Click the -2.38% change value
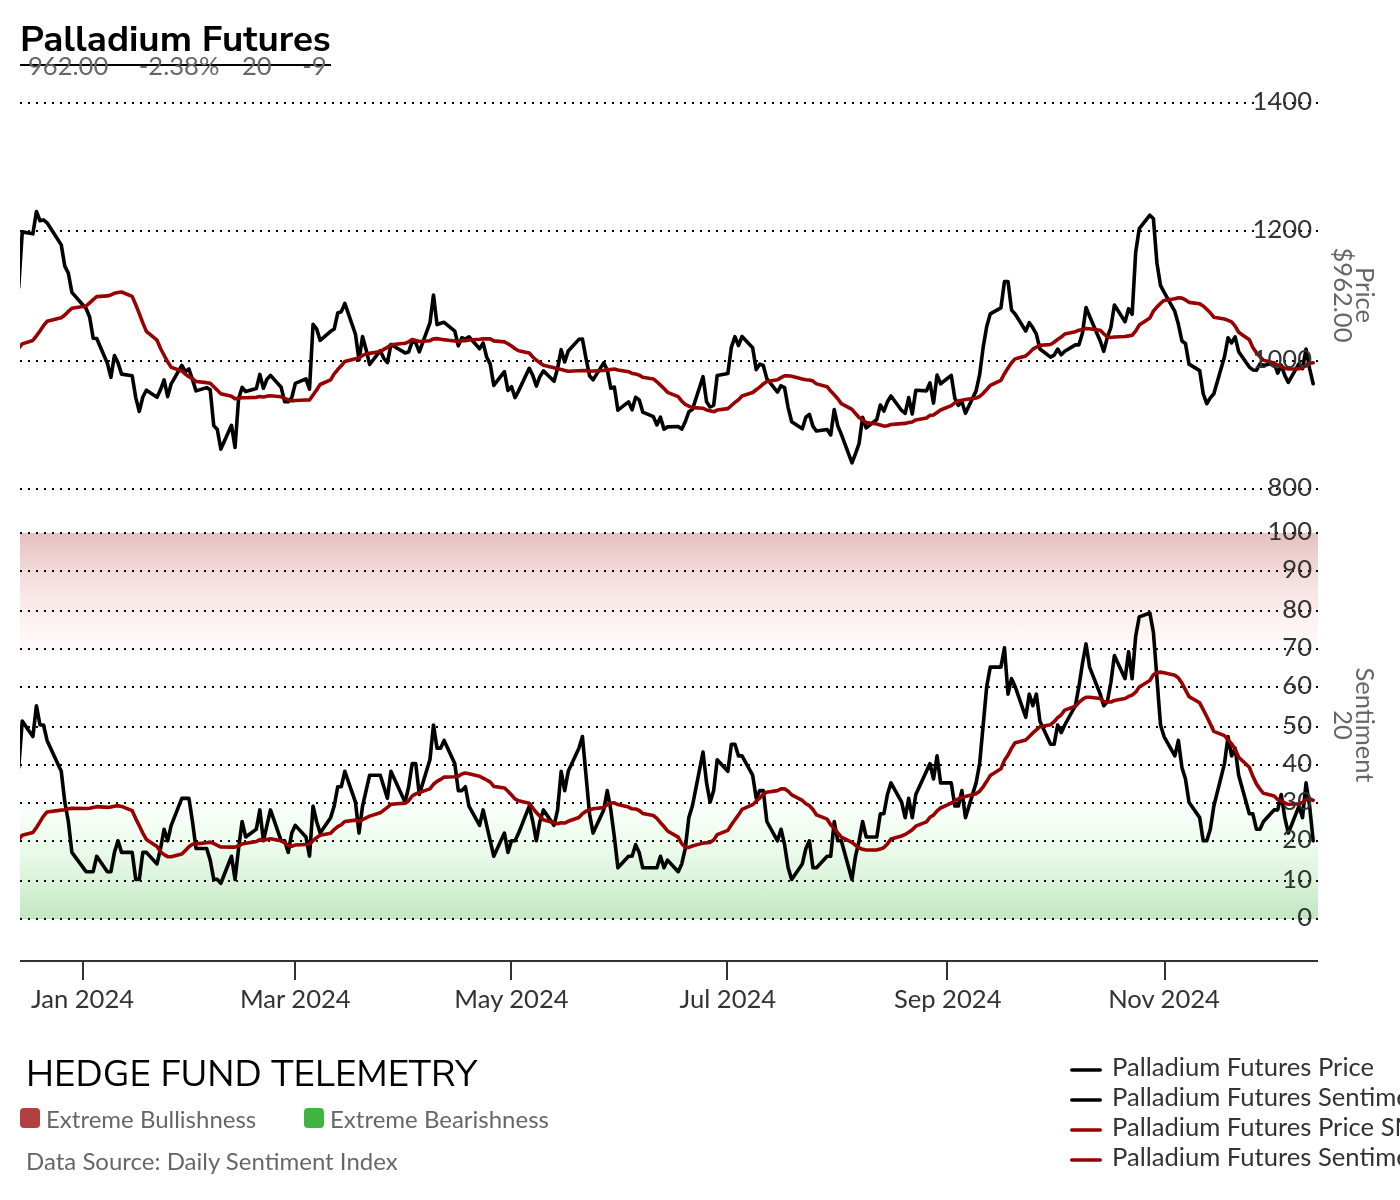 (179, 67)
